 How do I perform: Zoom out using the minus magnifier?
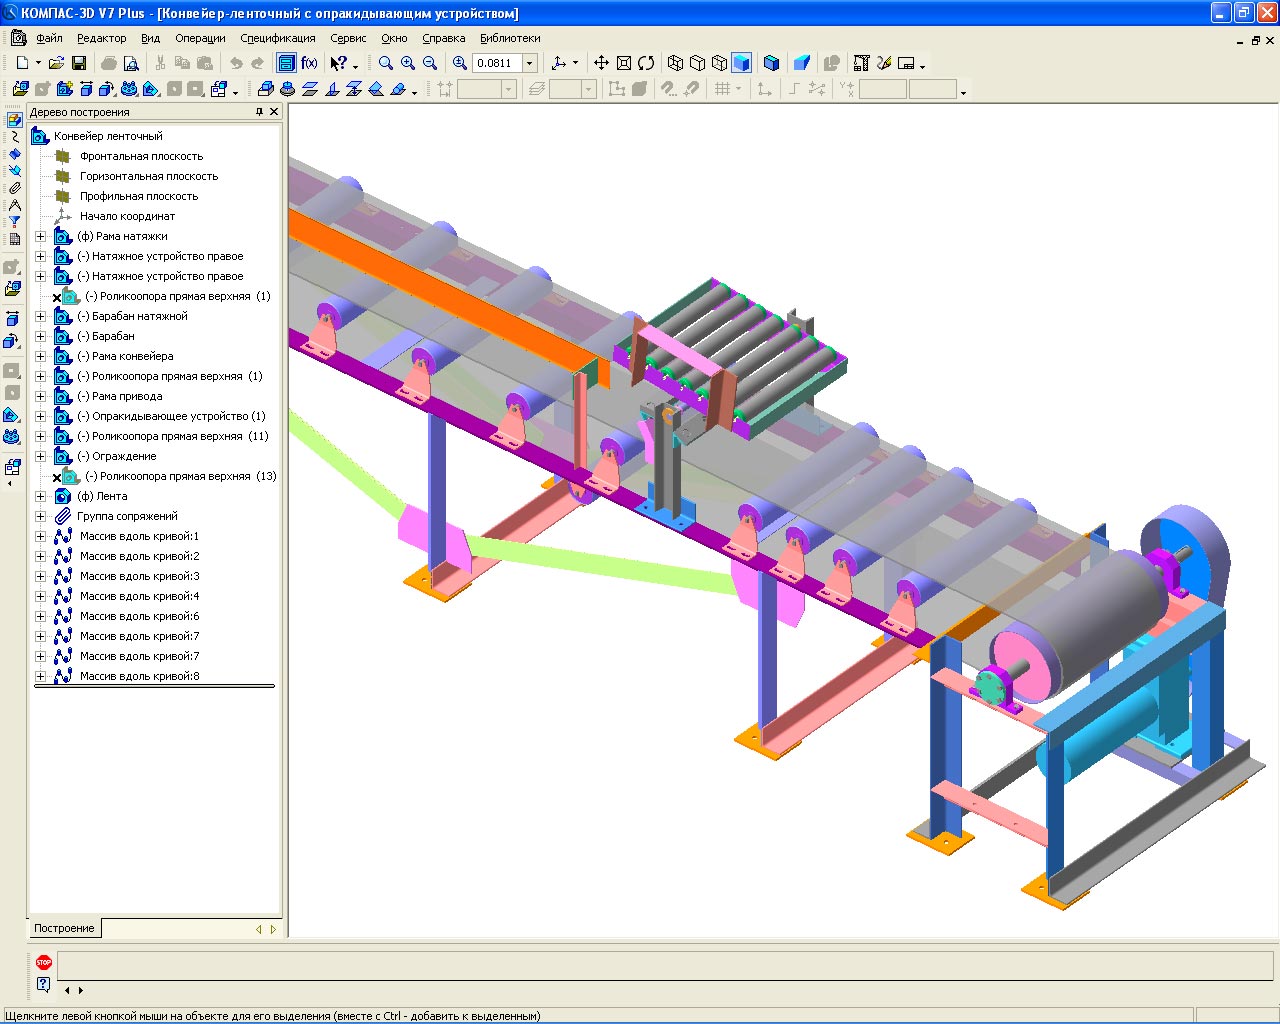[430, 63]
